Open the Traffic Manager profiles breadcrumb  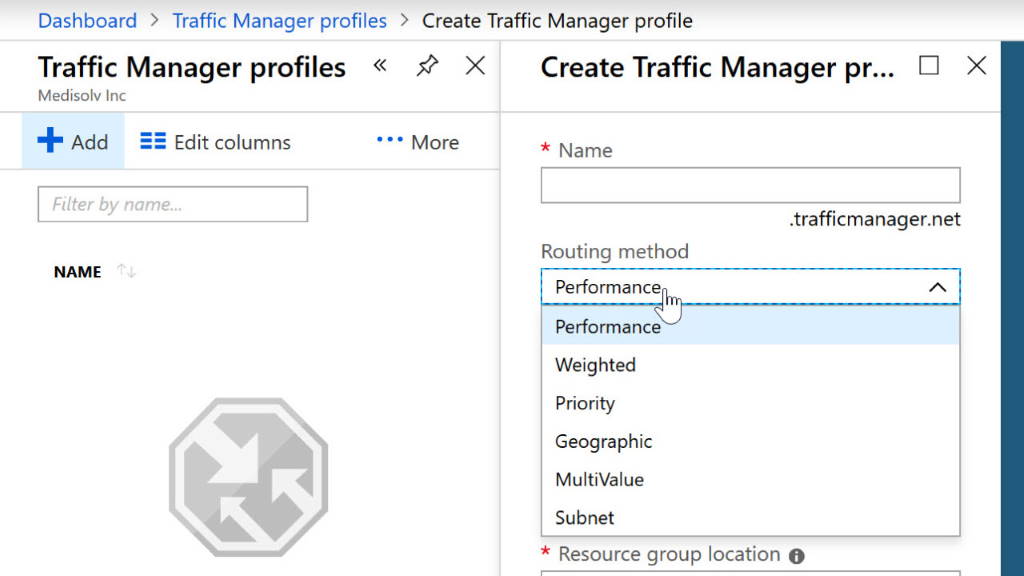tap(279, 20)
